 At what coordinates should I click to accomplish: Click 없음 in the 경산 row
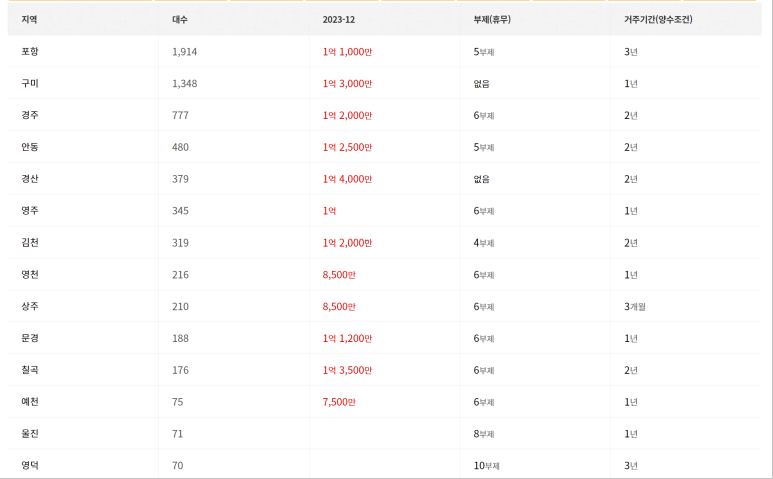point(482,179)
